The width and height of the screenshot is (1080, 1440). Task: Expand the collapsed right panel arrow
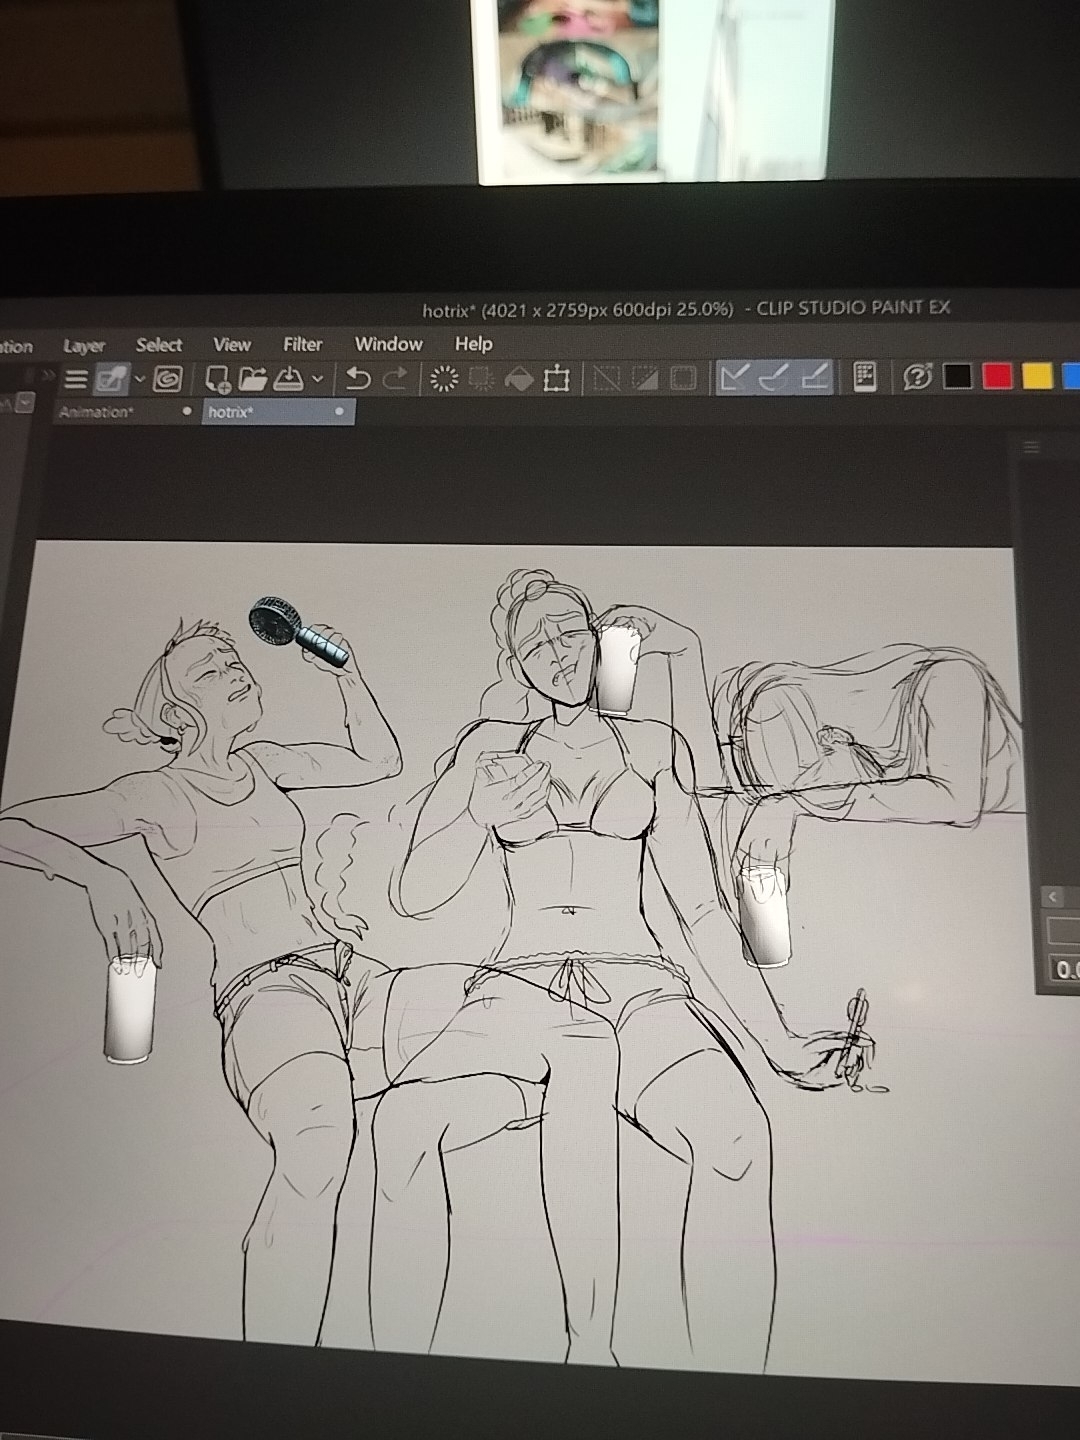tap(1053, 897)
